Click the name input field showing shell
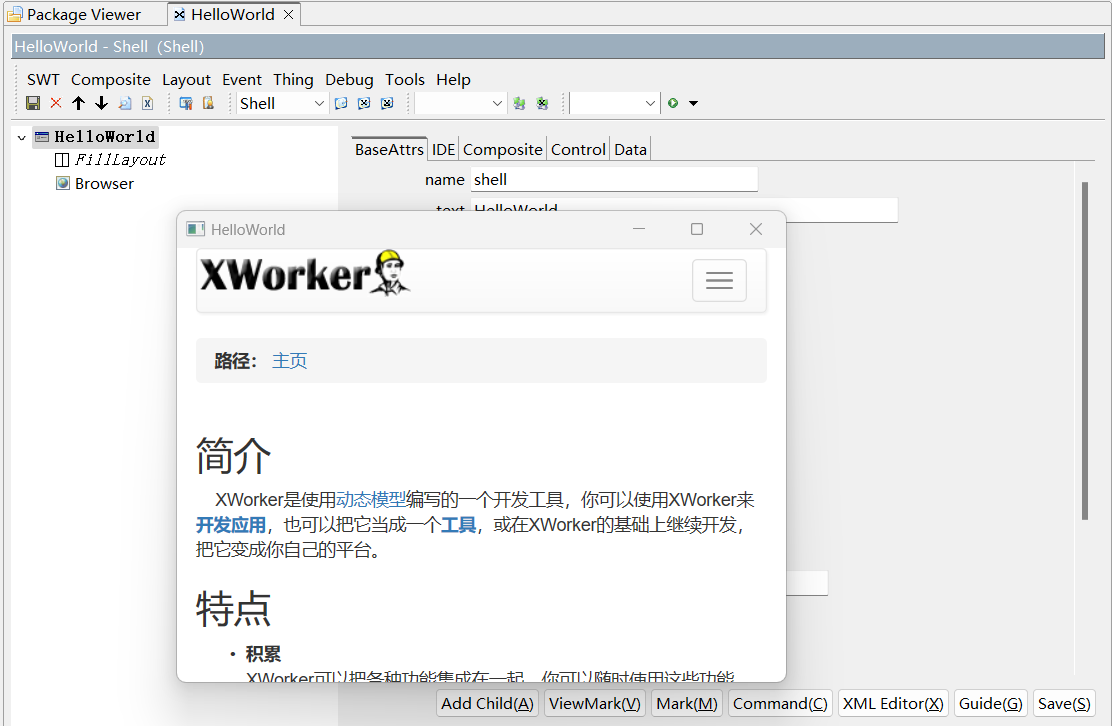 613,179
